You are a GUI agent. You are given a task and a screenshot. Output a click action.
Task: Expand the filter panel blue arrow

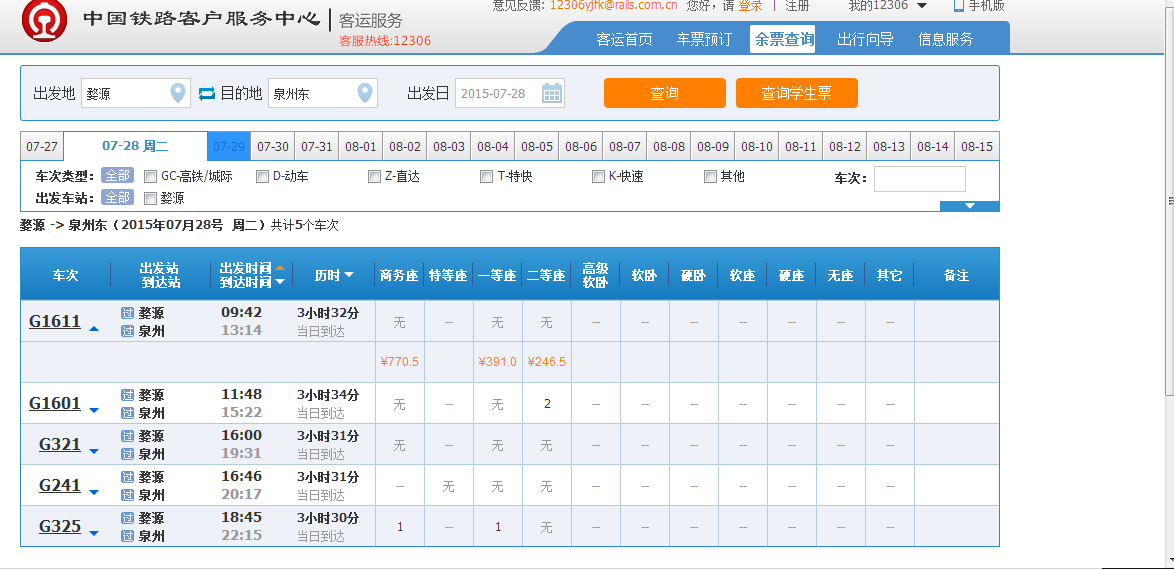[x=970, y=206]
